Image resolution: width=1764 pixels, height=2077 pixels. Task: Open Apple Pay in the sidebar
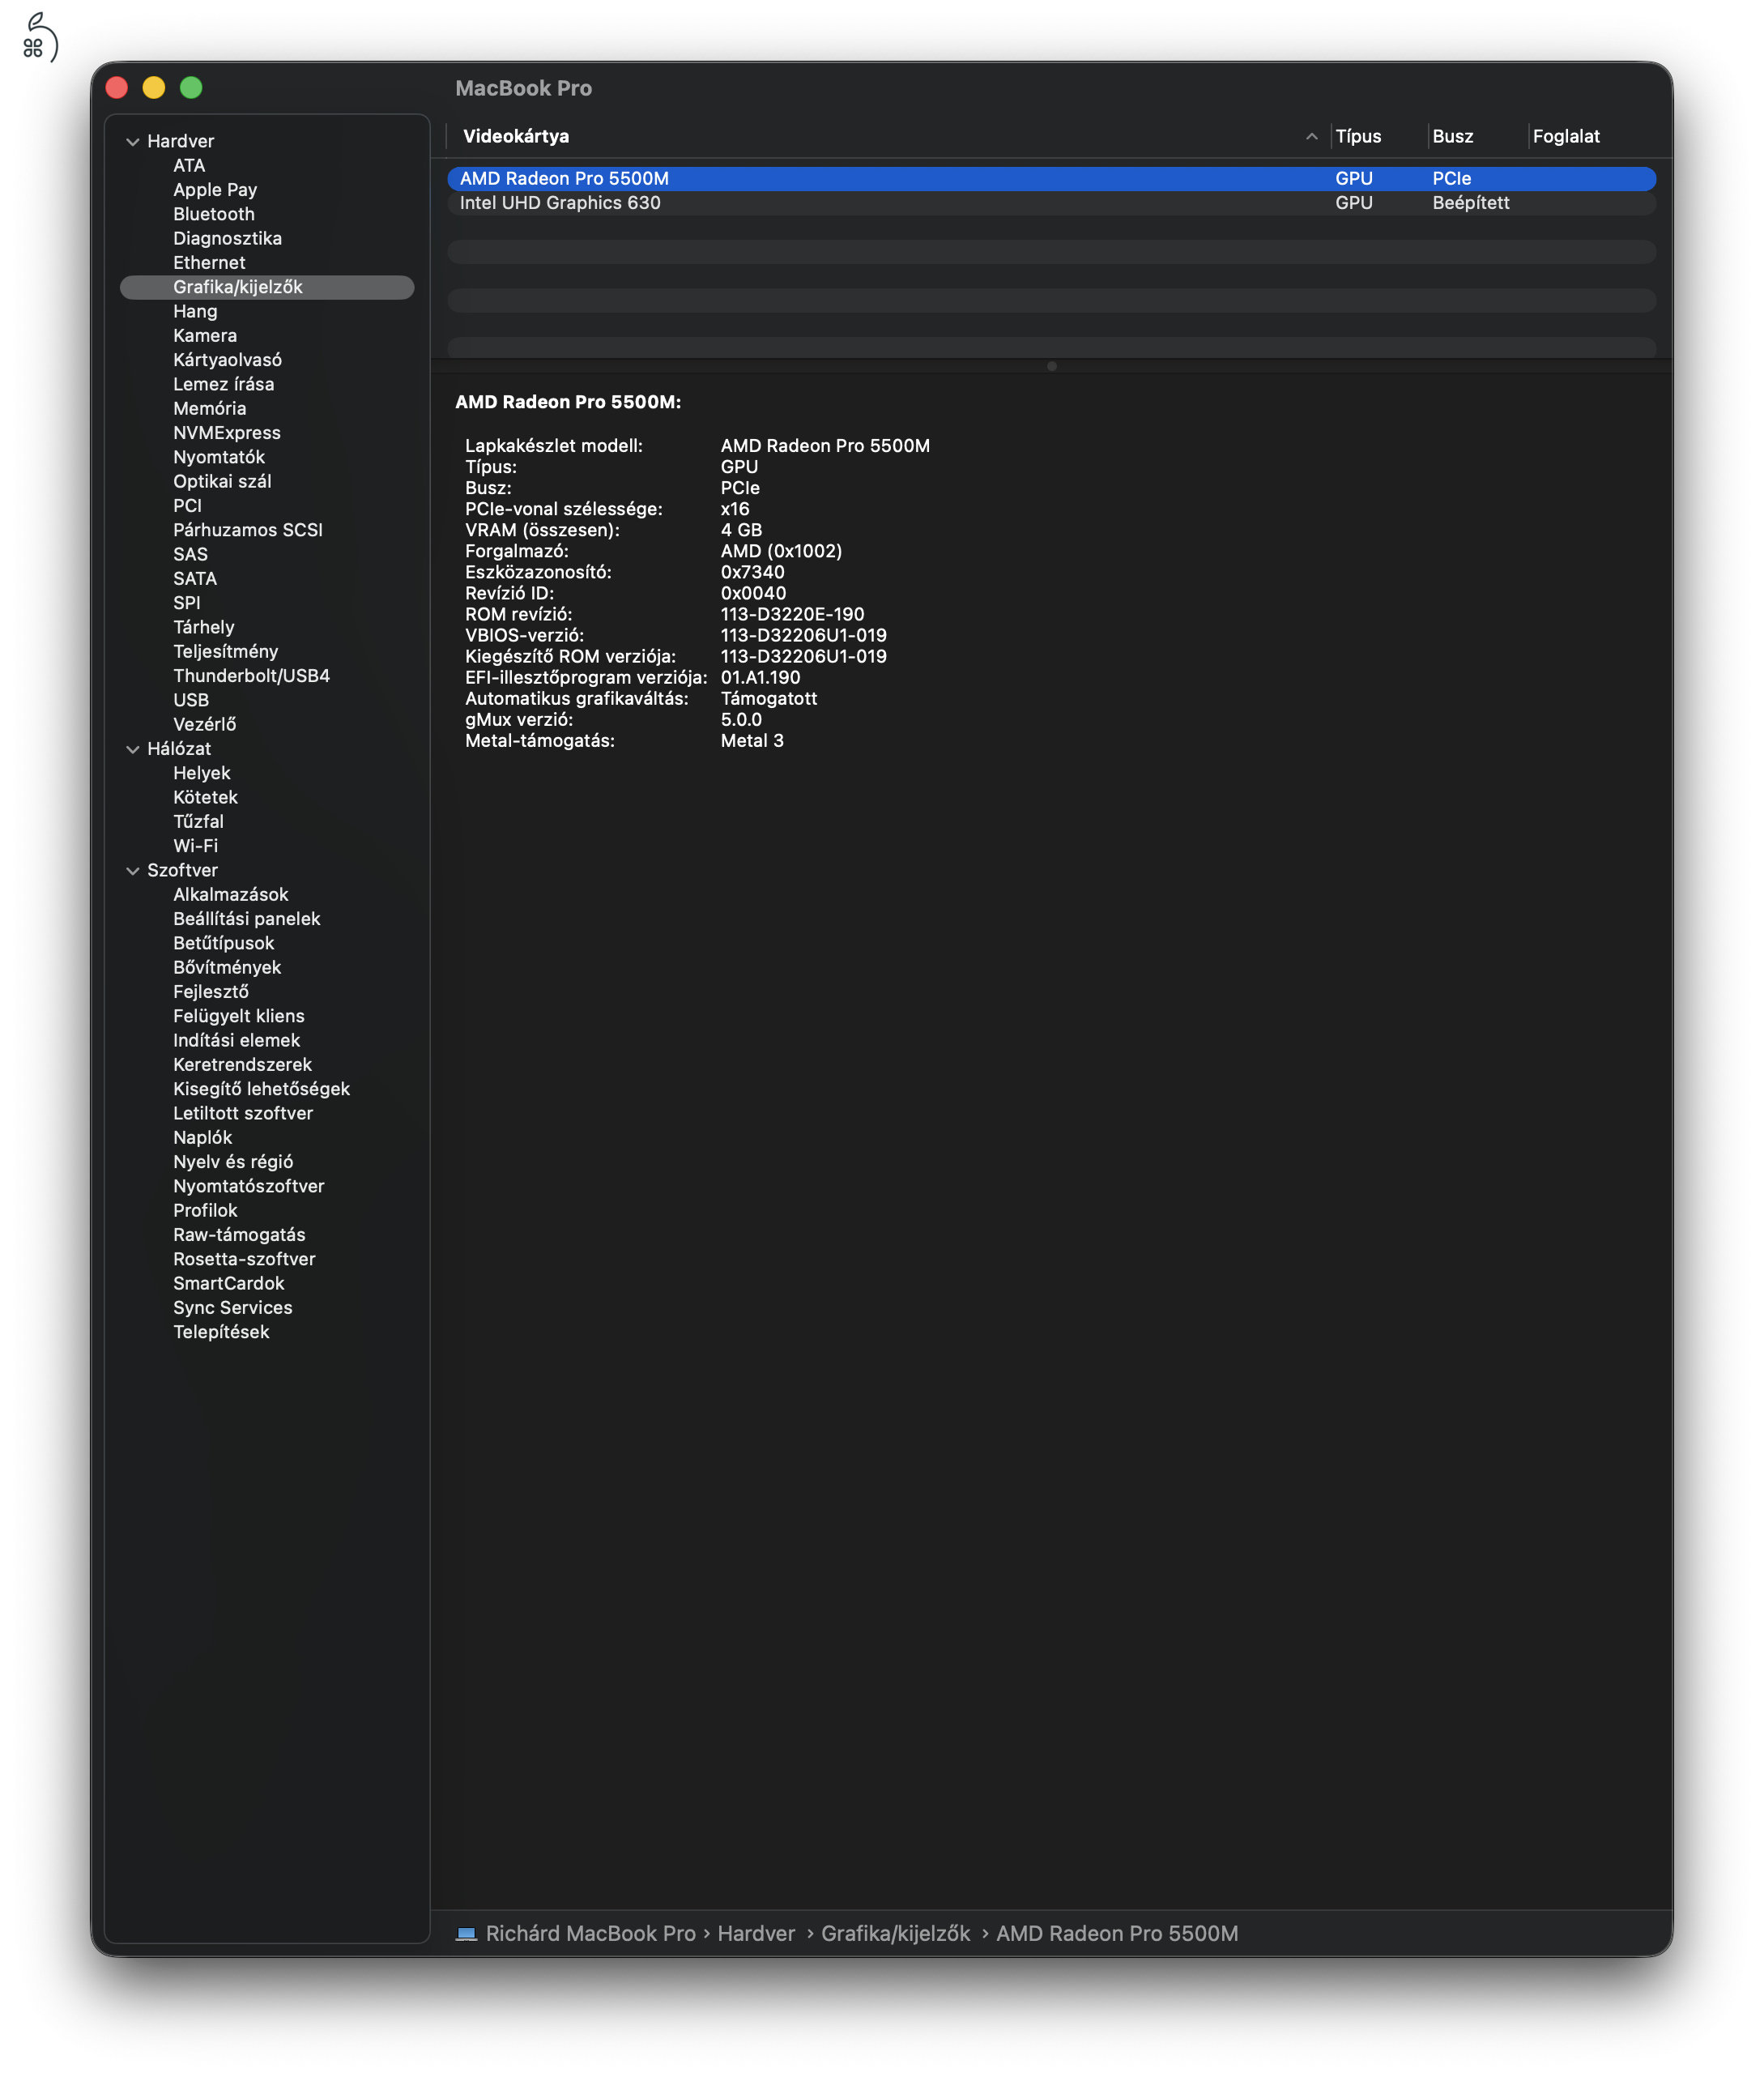pyautogui.click(x=215, y=190)
